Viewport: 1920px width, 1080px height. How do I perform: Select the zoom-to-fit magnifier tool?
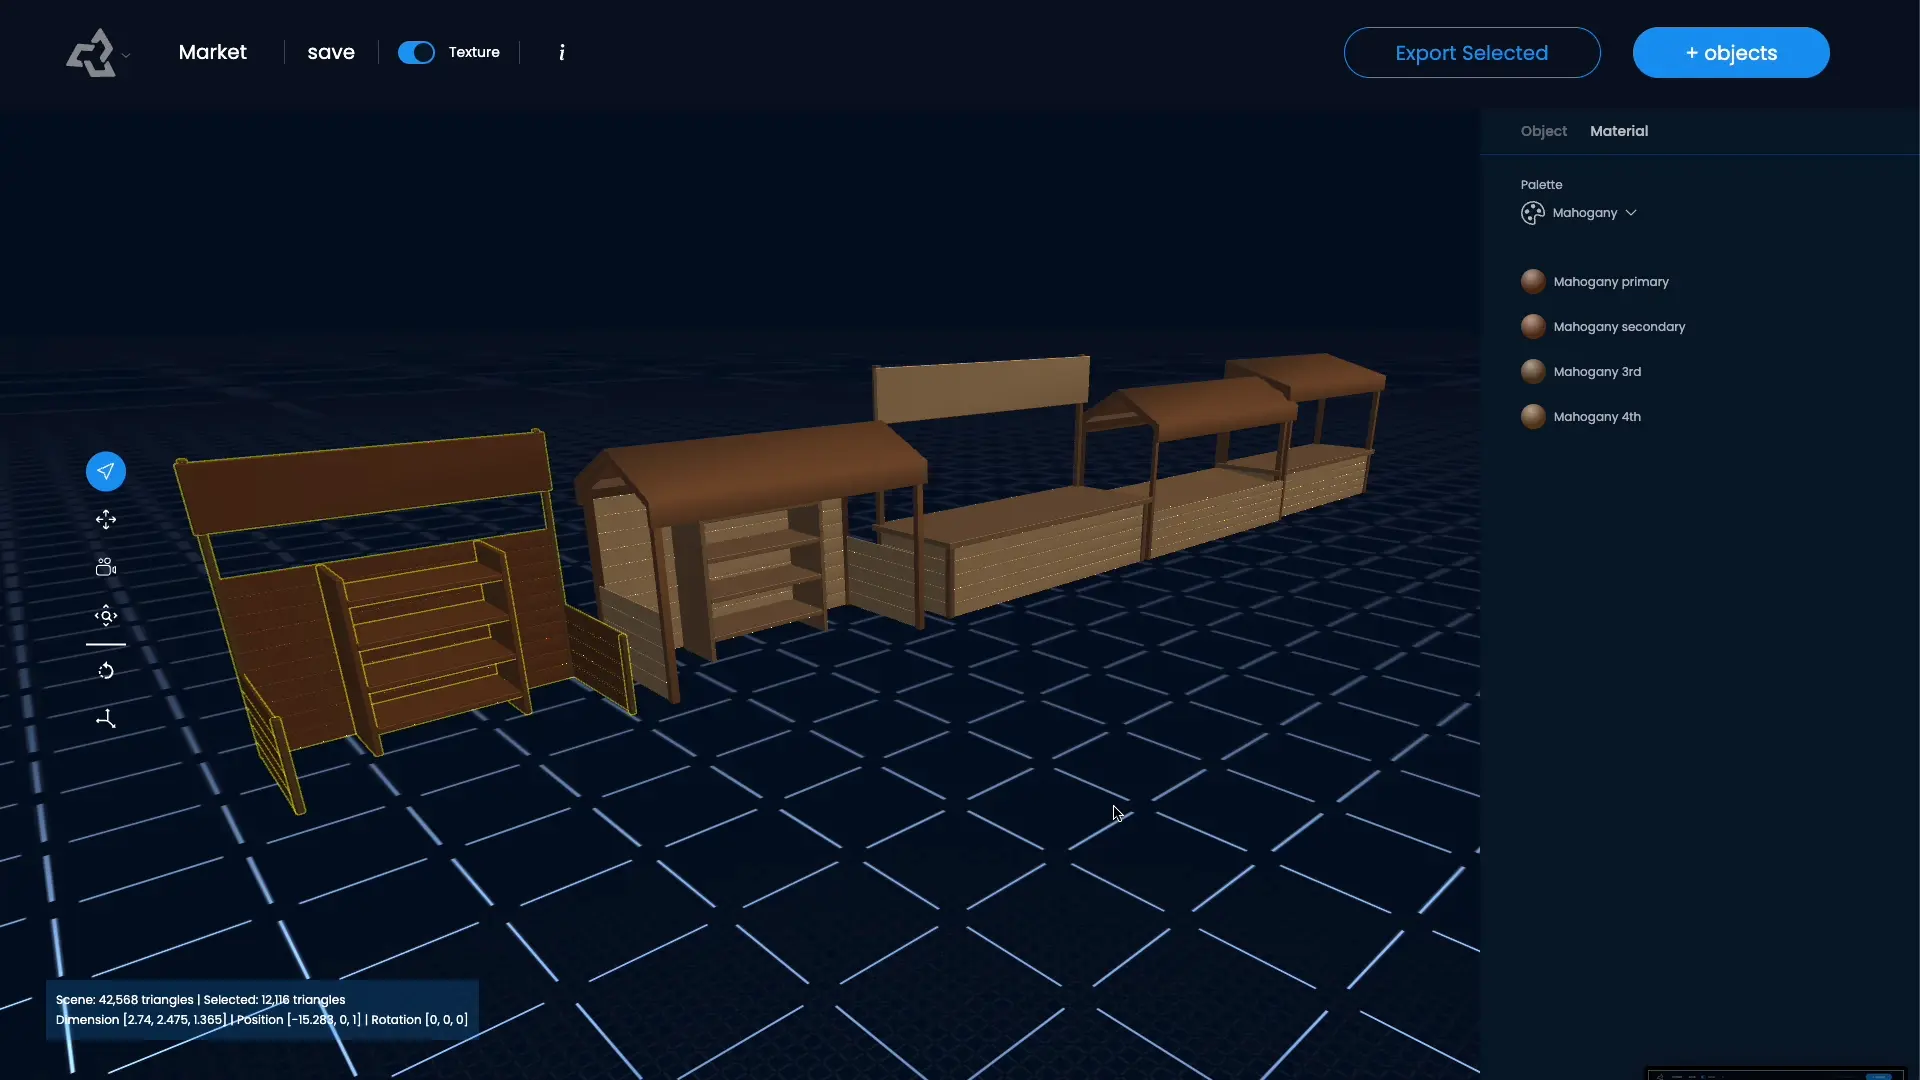(x=106, y=616)
